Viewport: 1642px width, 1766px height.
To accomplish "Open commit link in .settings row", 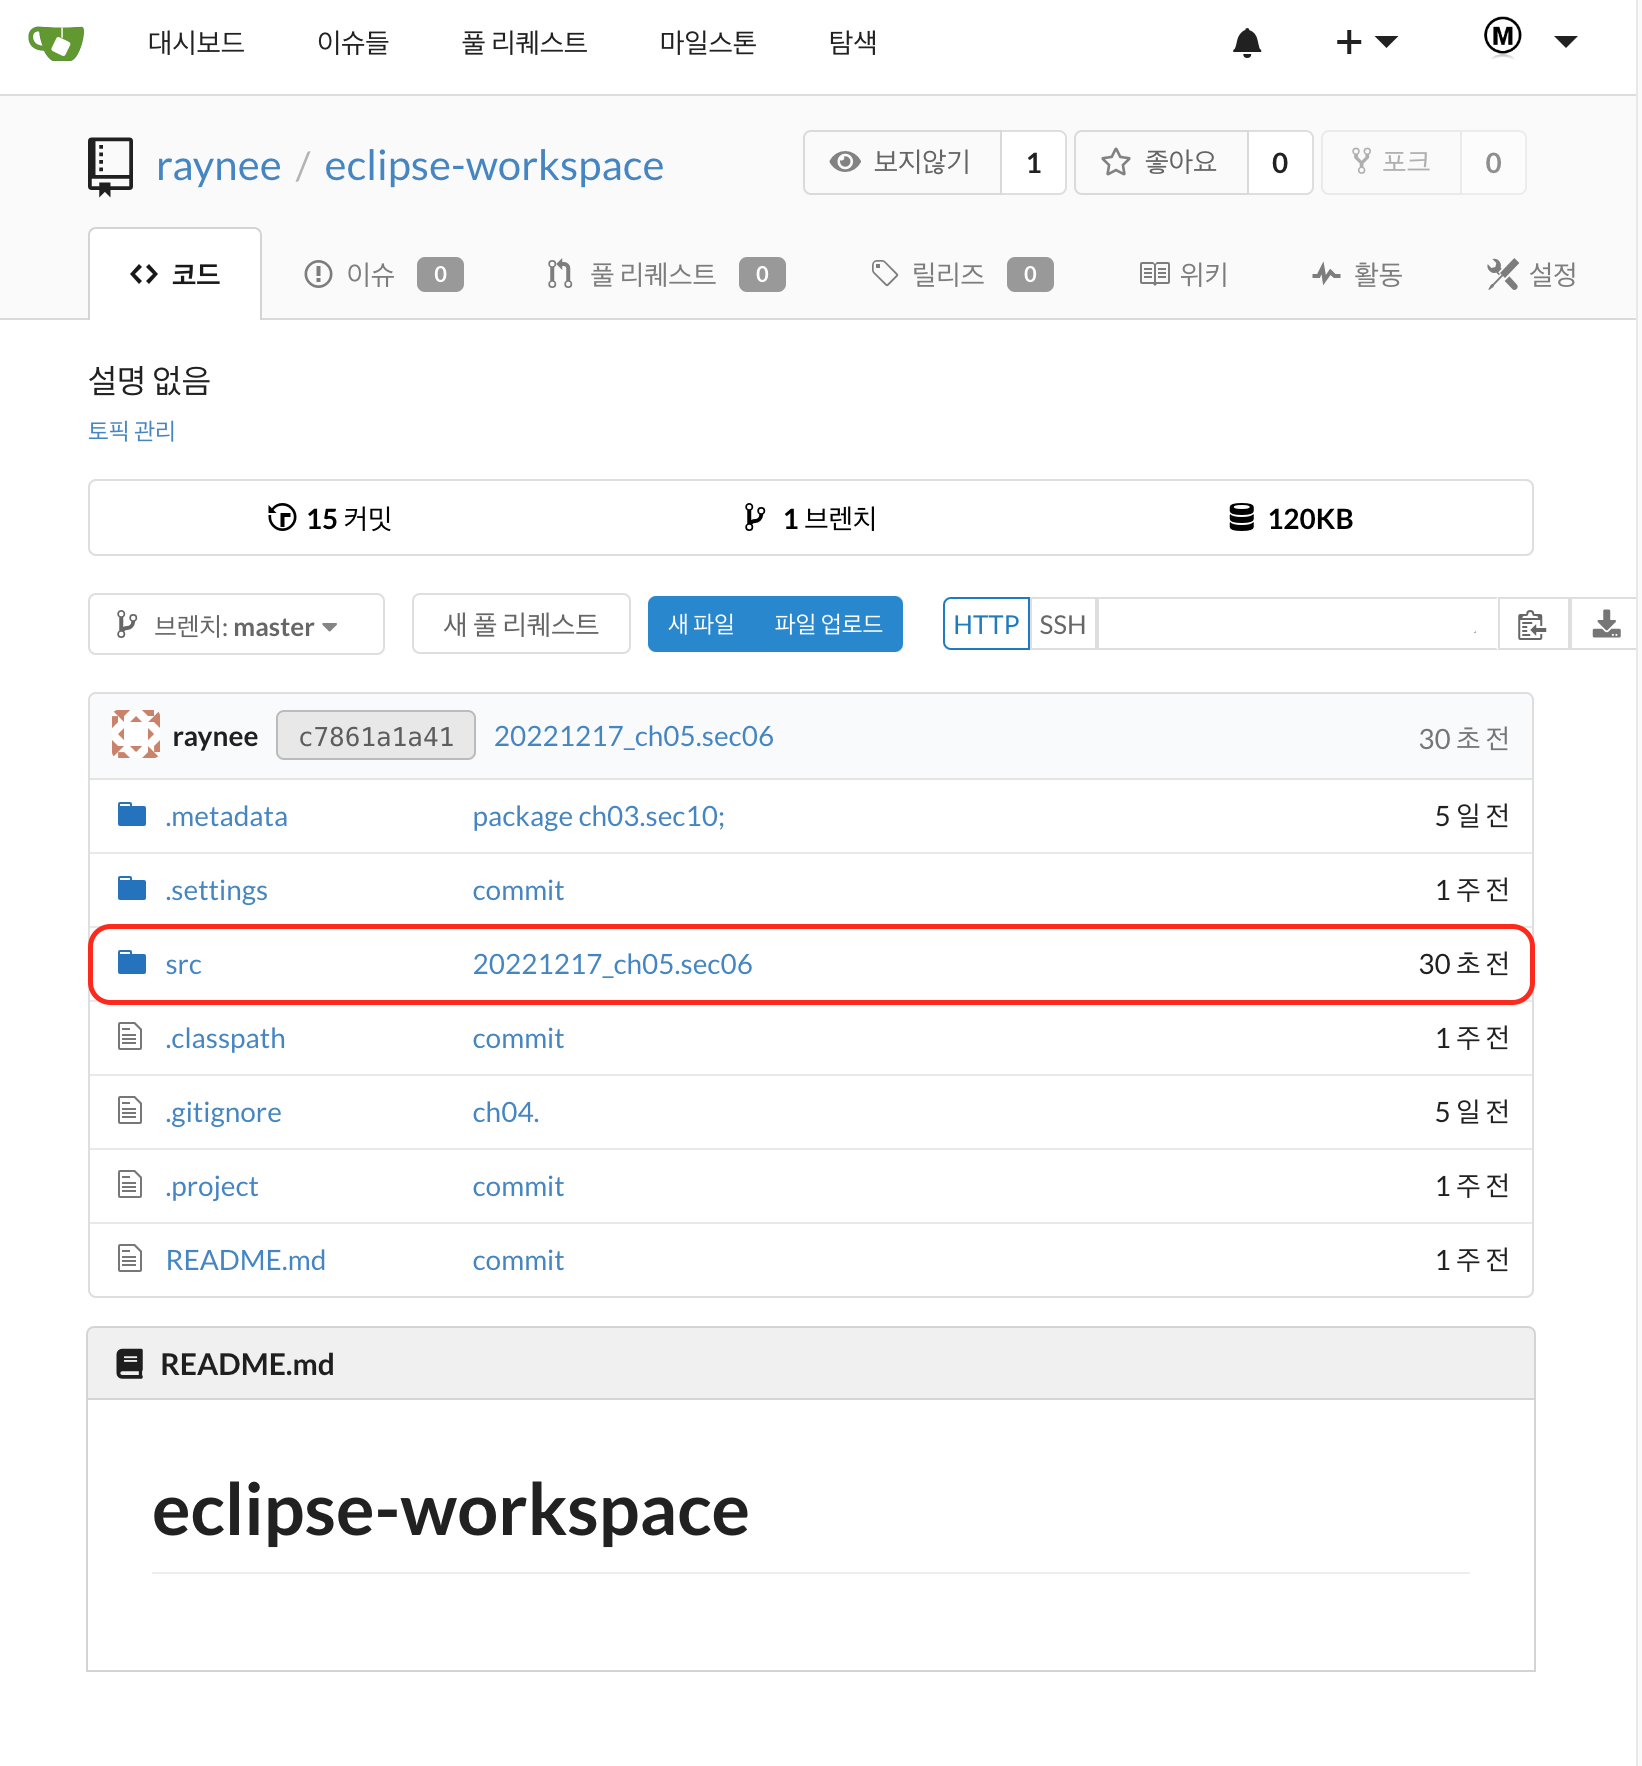I will click(x=518, y=891).
